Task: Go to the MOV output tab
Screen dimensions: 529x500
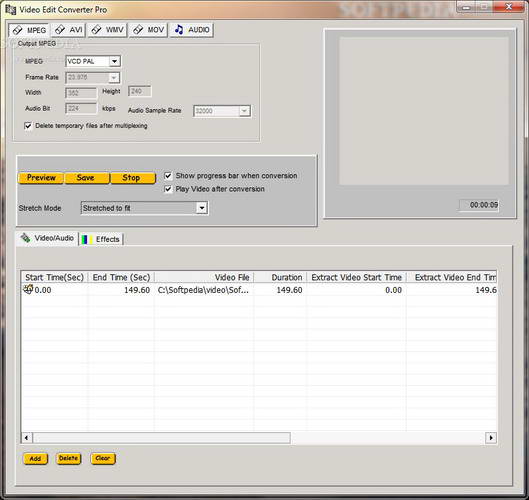Action: click(148, 30)
